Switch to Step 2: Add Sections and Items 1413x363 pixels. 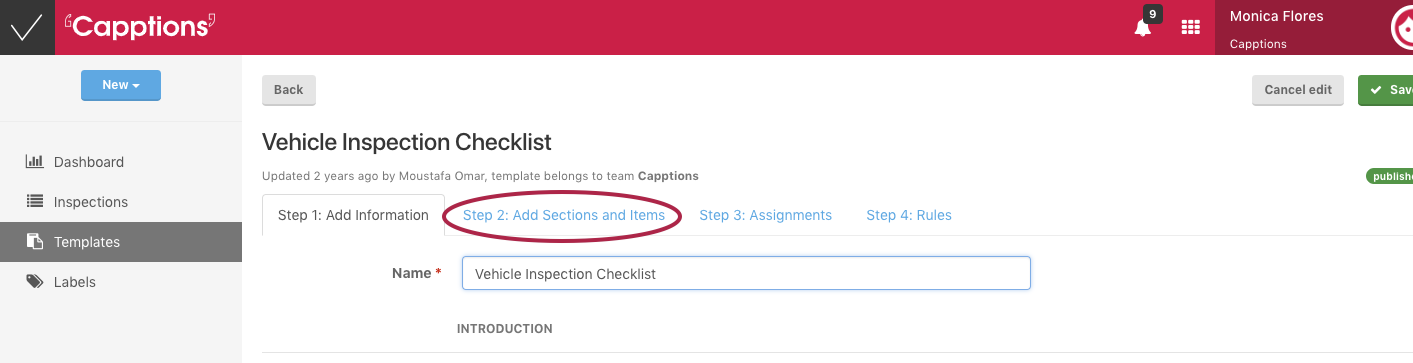coord(564,215)
